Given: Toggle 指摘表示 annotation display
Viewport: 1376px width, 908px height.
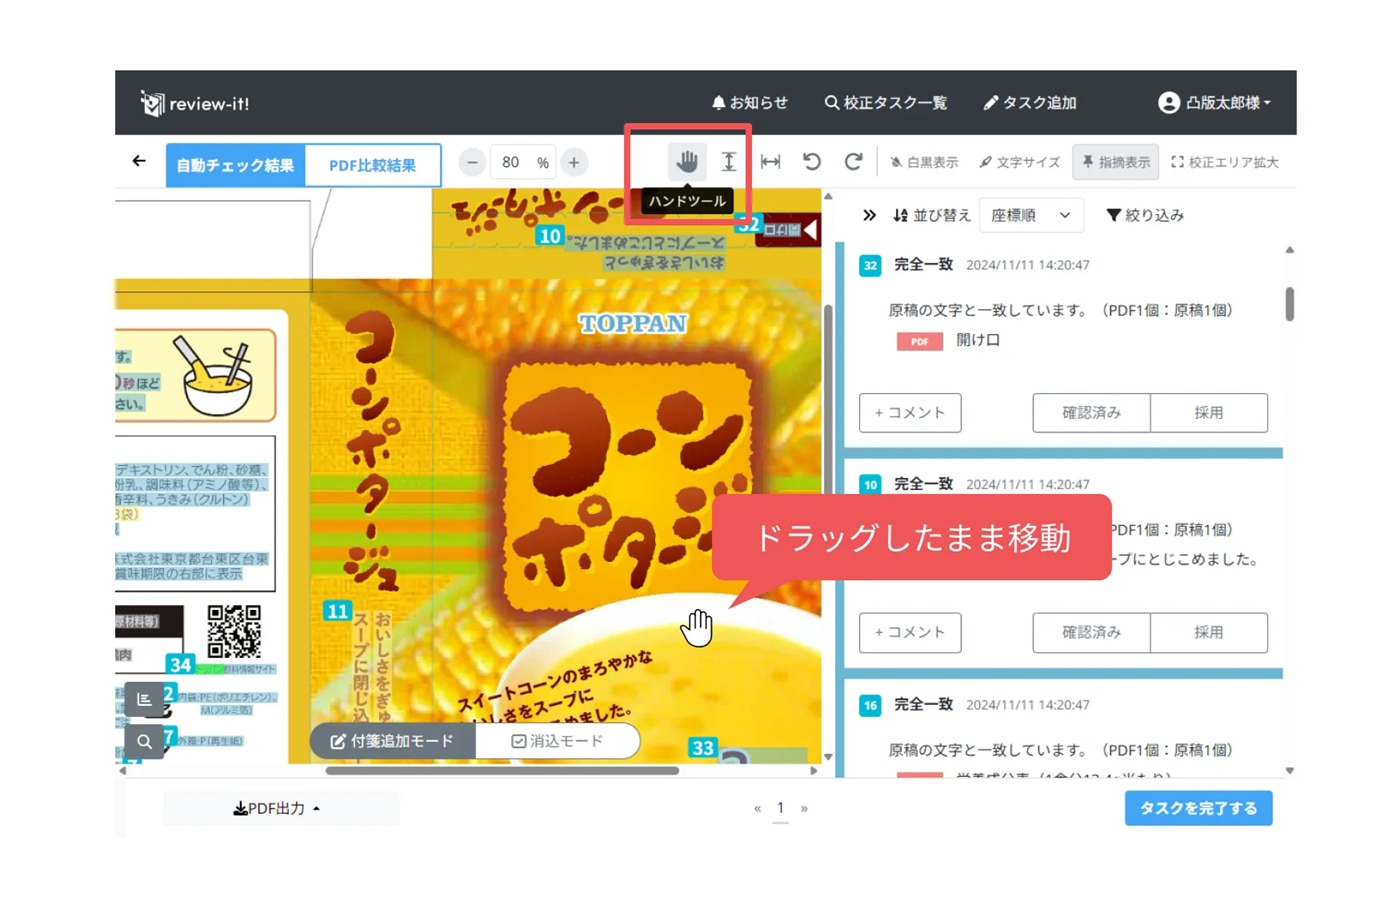Looking at the screenshot, I should pos(1116,162).
